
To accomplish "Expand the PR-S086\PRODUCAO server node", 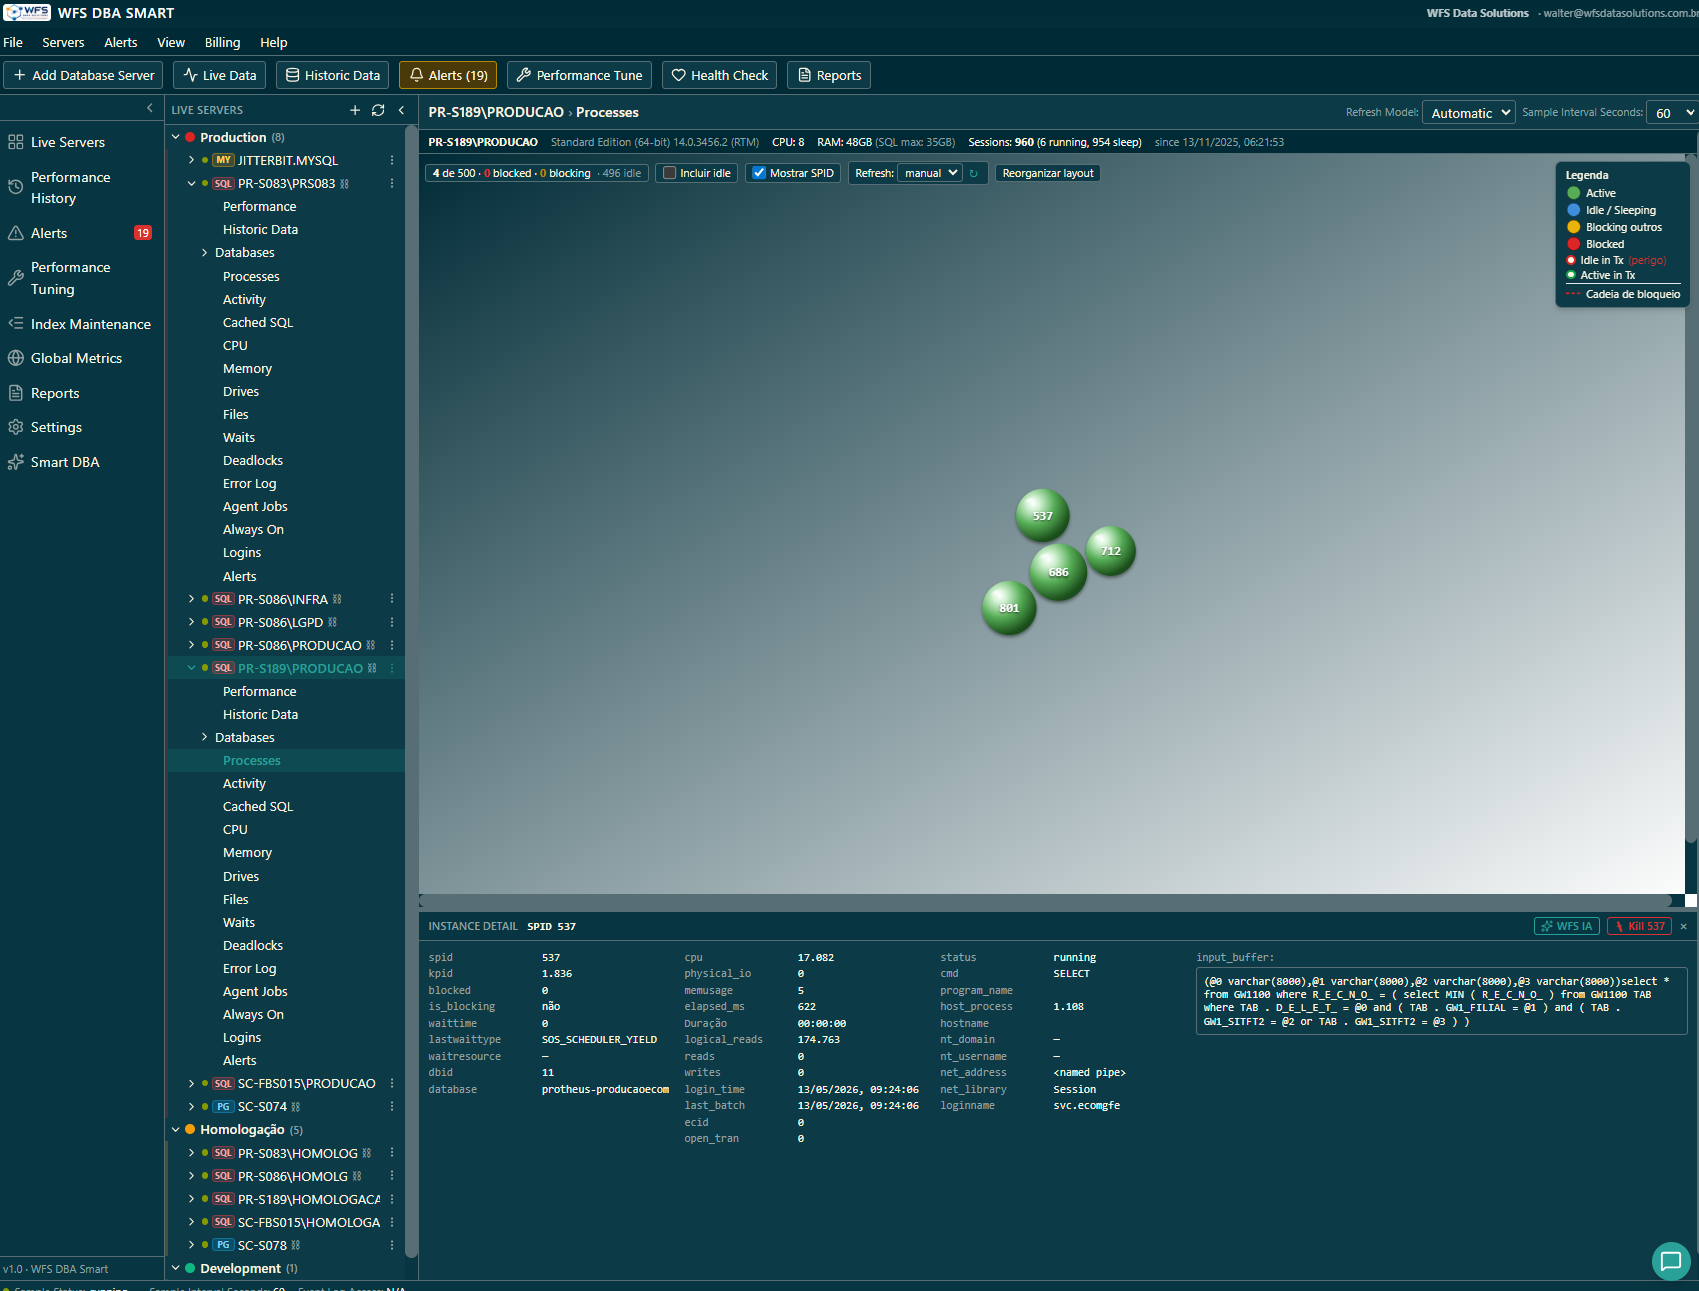I will (191, 645).
